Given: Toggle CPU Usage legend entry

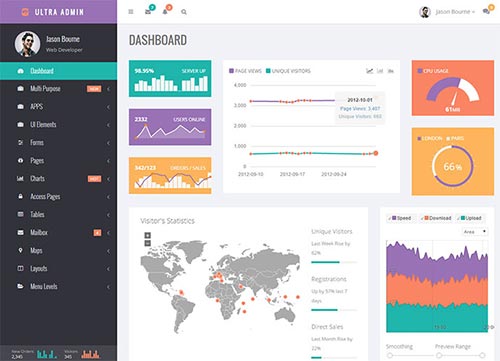Looking at the screenshot, I should [x=433, y=71].
